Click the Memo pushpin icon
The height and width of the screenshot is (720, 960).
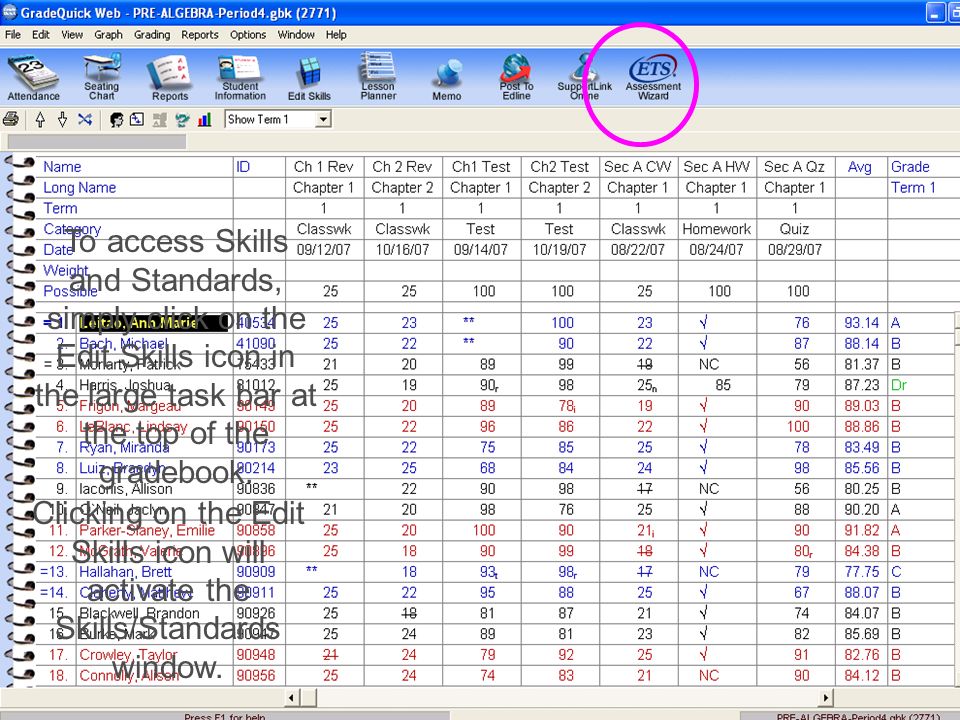pyautogui.click(x=447, y=78)
